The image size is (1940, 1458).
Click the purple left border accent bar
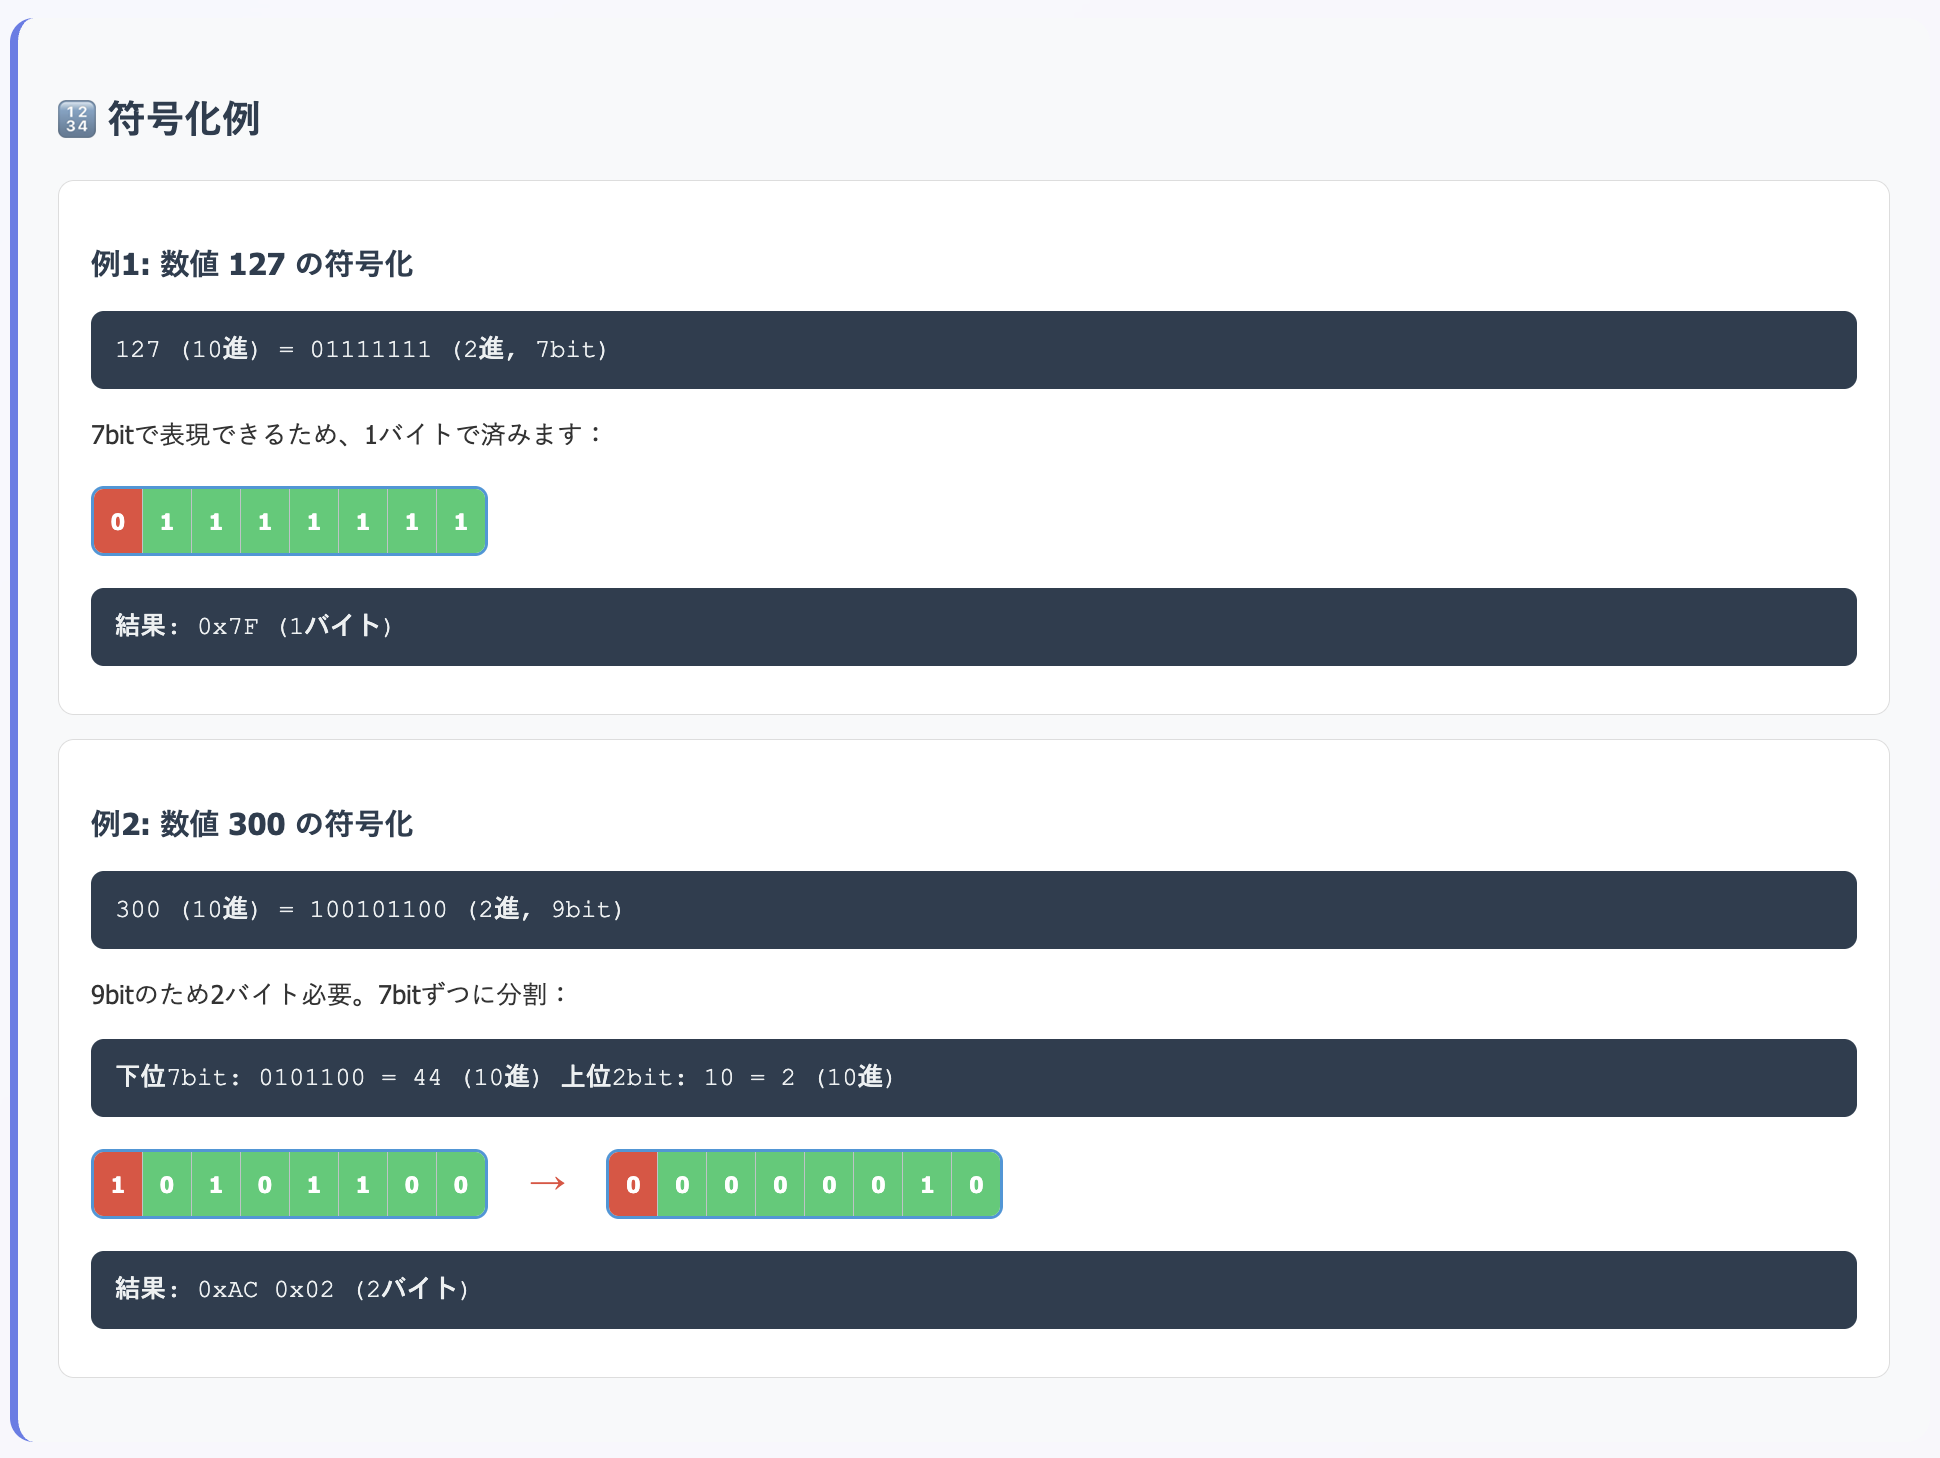tap(14, 730)
